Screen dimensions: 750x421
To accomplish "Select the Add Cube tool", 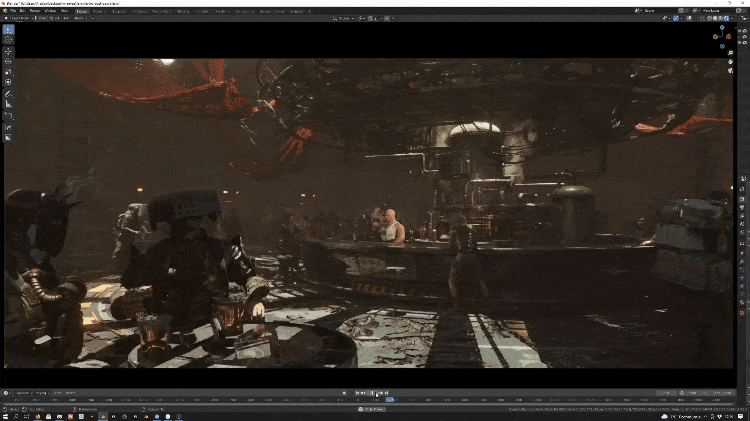I will pos(8,116).
